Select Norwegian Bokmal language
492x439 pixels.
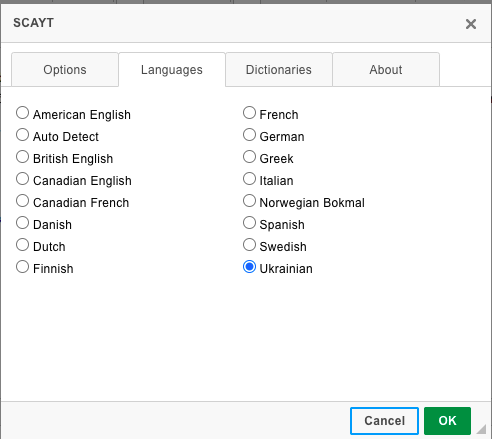pyautogui.click(x=249, y=201)
